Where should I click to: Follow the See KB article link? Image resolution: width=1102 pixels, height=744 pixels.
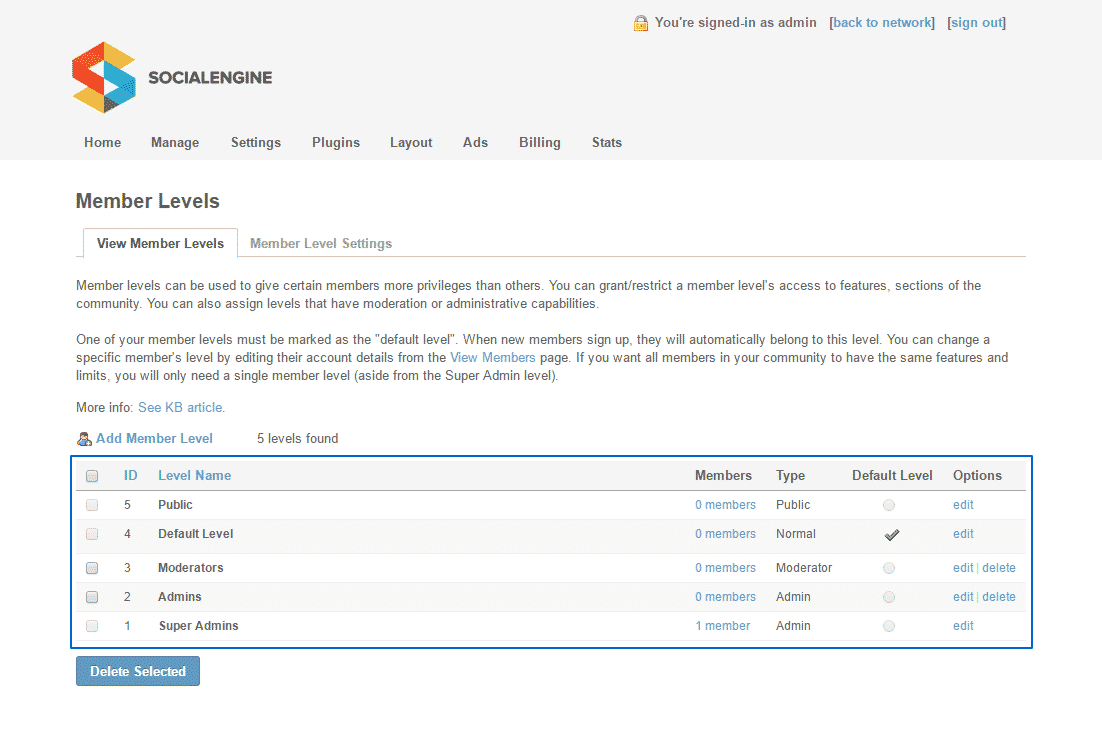(181, 408)
